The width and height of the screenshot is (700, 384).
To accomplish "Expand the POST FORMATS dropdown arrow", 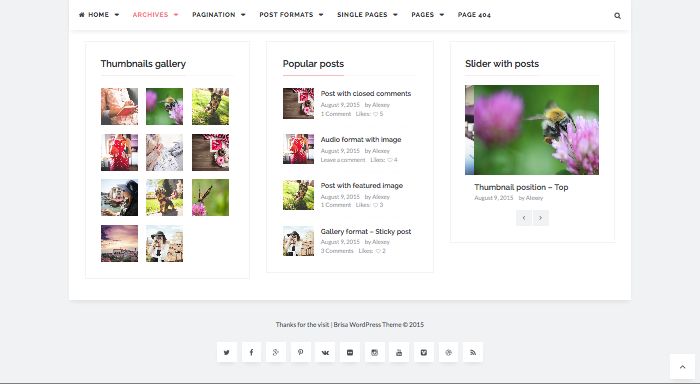I will coord(321,15).
